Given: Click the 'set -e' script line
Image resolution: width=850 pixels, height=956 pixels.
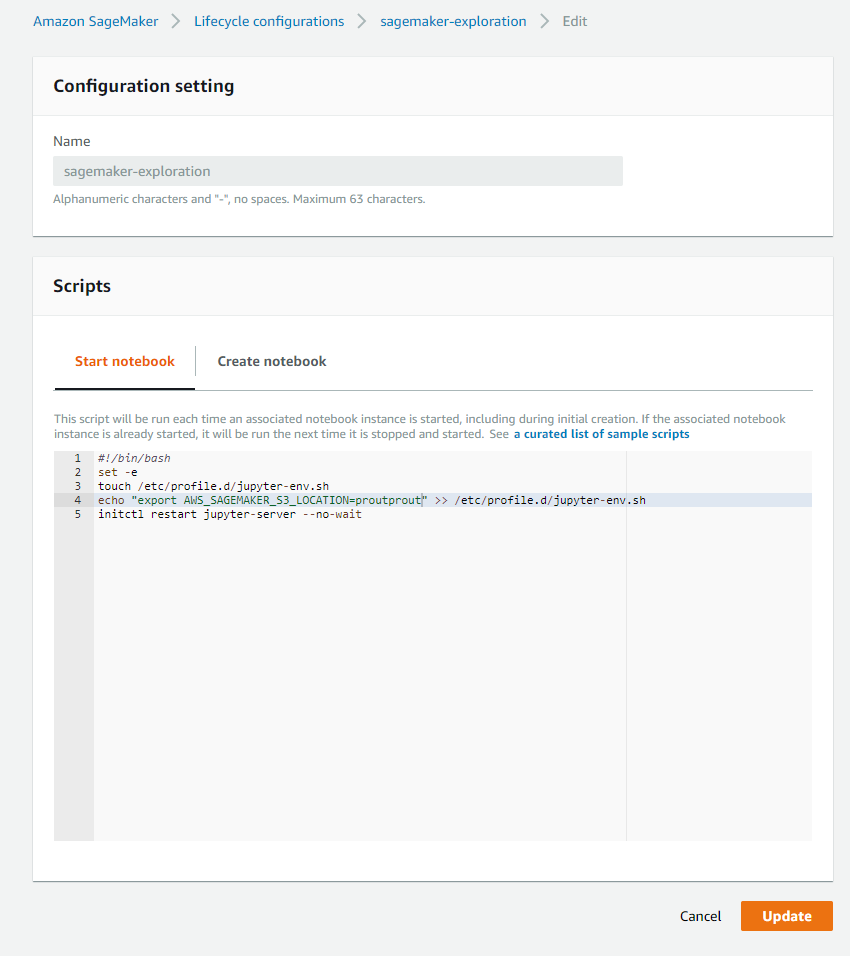Looking at the screenshot, I should 117,472.
